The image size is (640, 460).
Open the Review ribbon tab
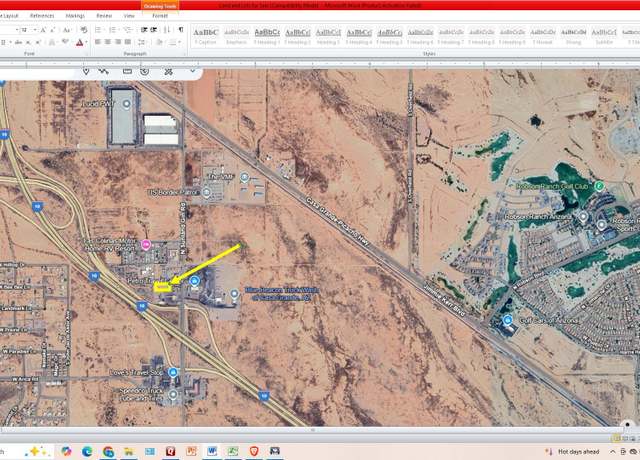click(x=104, y=16)
